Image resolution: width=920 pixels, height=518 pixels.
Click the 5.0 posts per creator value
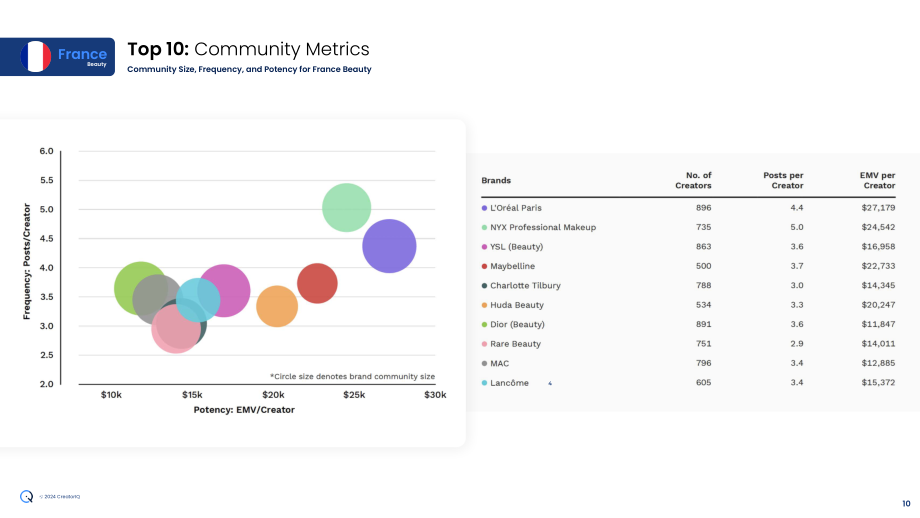pyautogui.click(x=797, y=227)
